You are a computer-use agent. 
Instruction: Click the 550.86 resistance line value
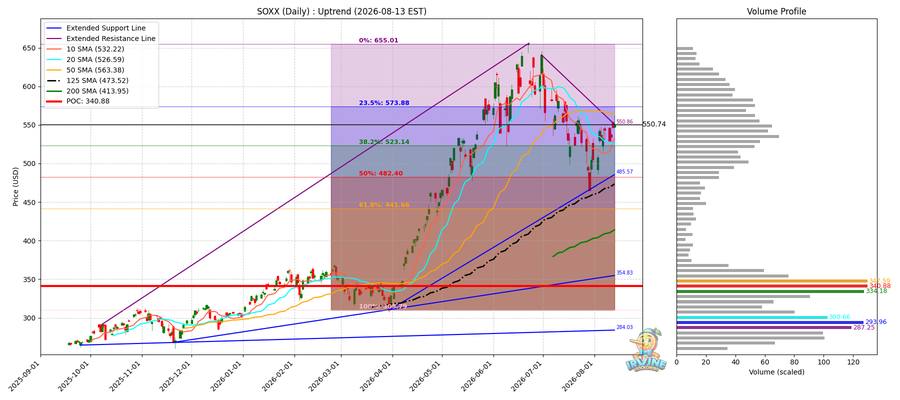coord(624,122)
